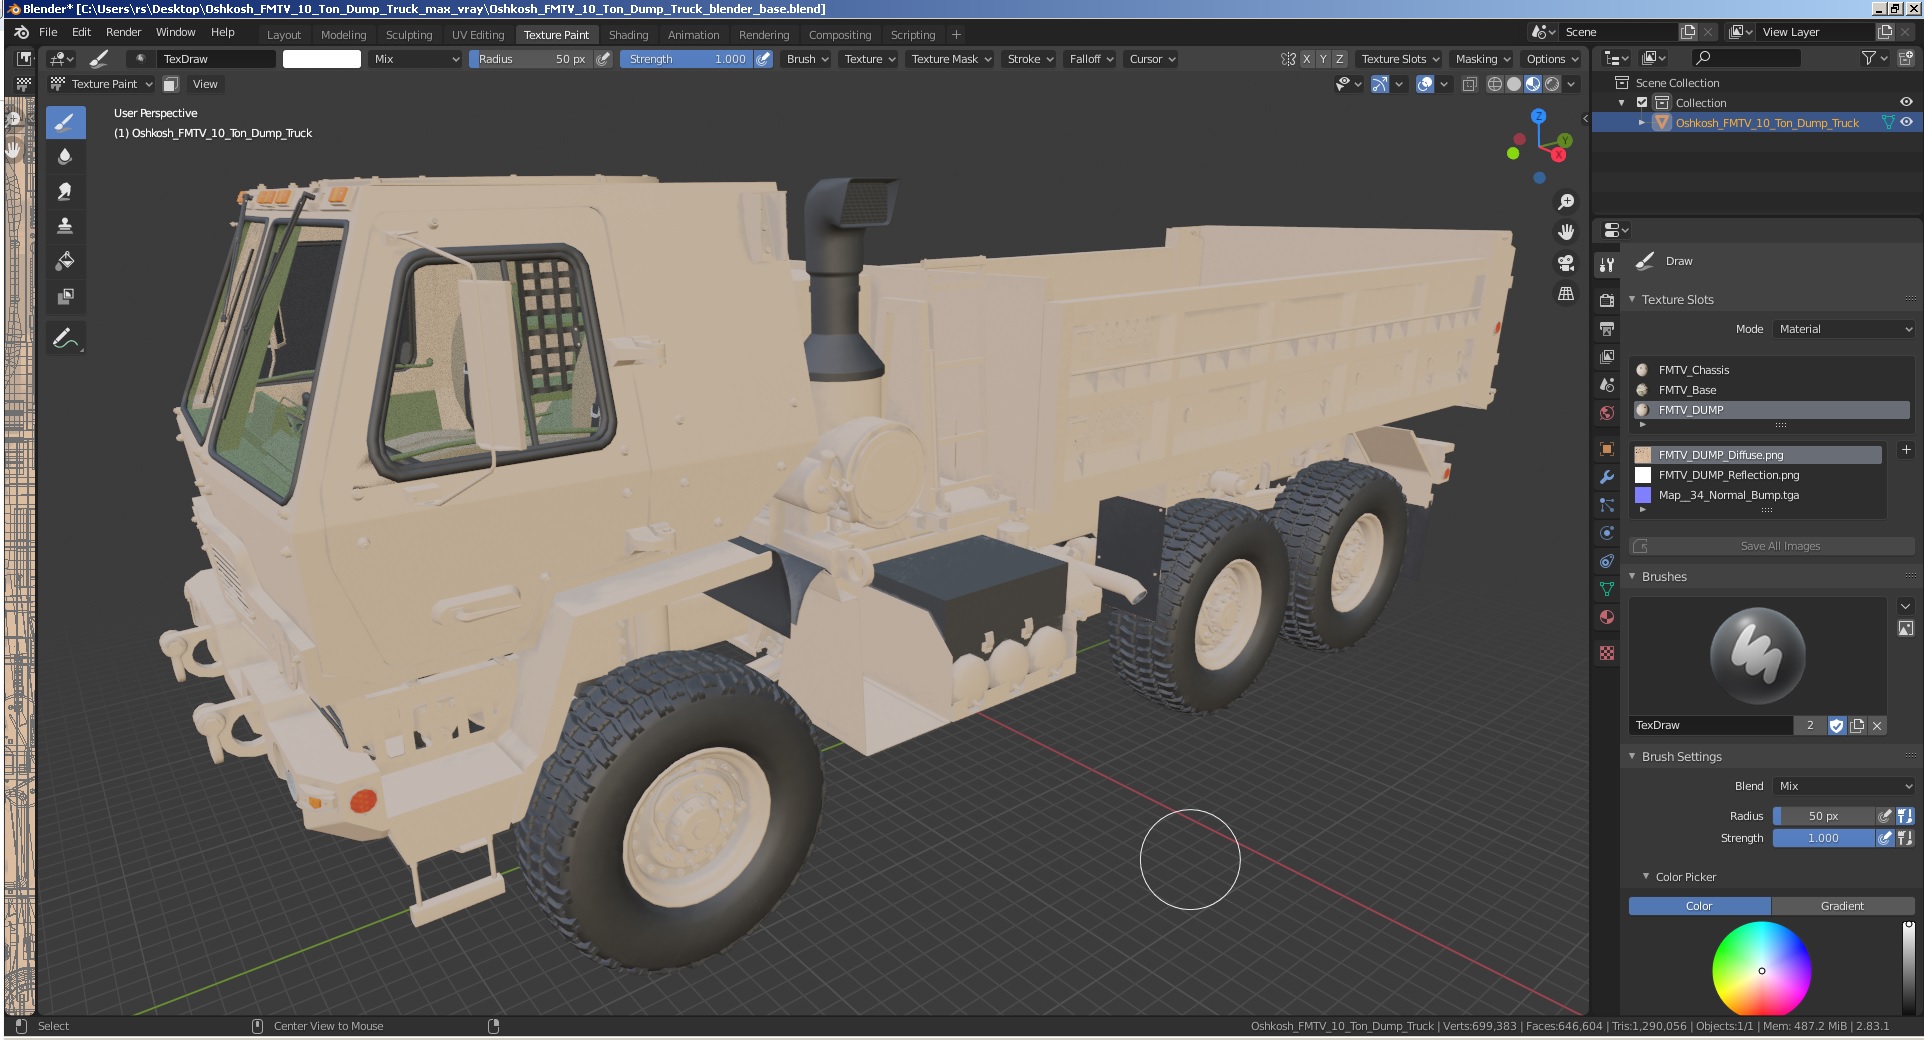Switch to rendered viewport shading

coord(1552,84)
